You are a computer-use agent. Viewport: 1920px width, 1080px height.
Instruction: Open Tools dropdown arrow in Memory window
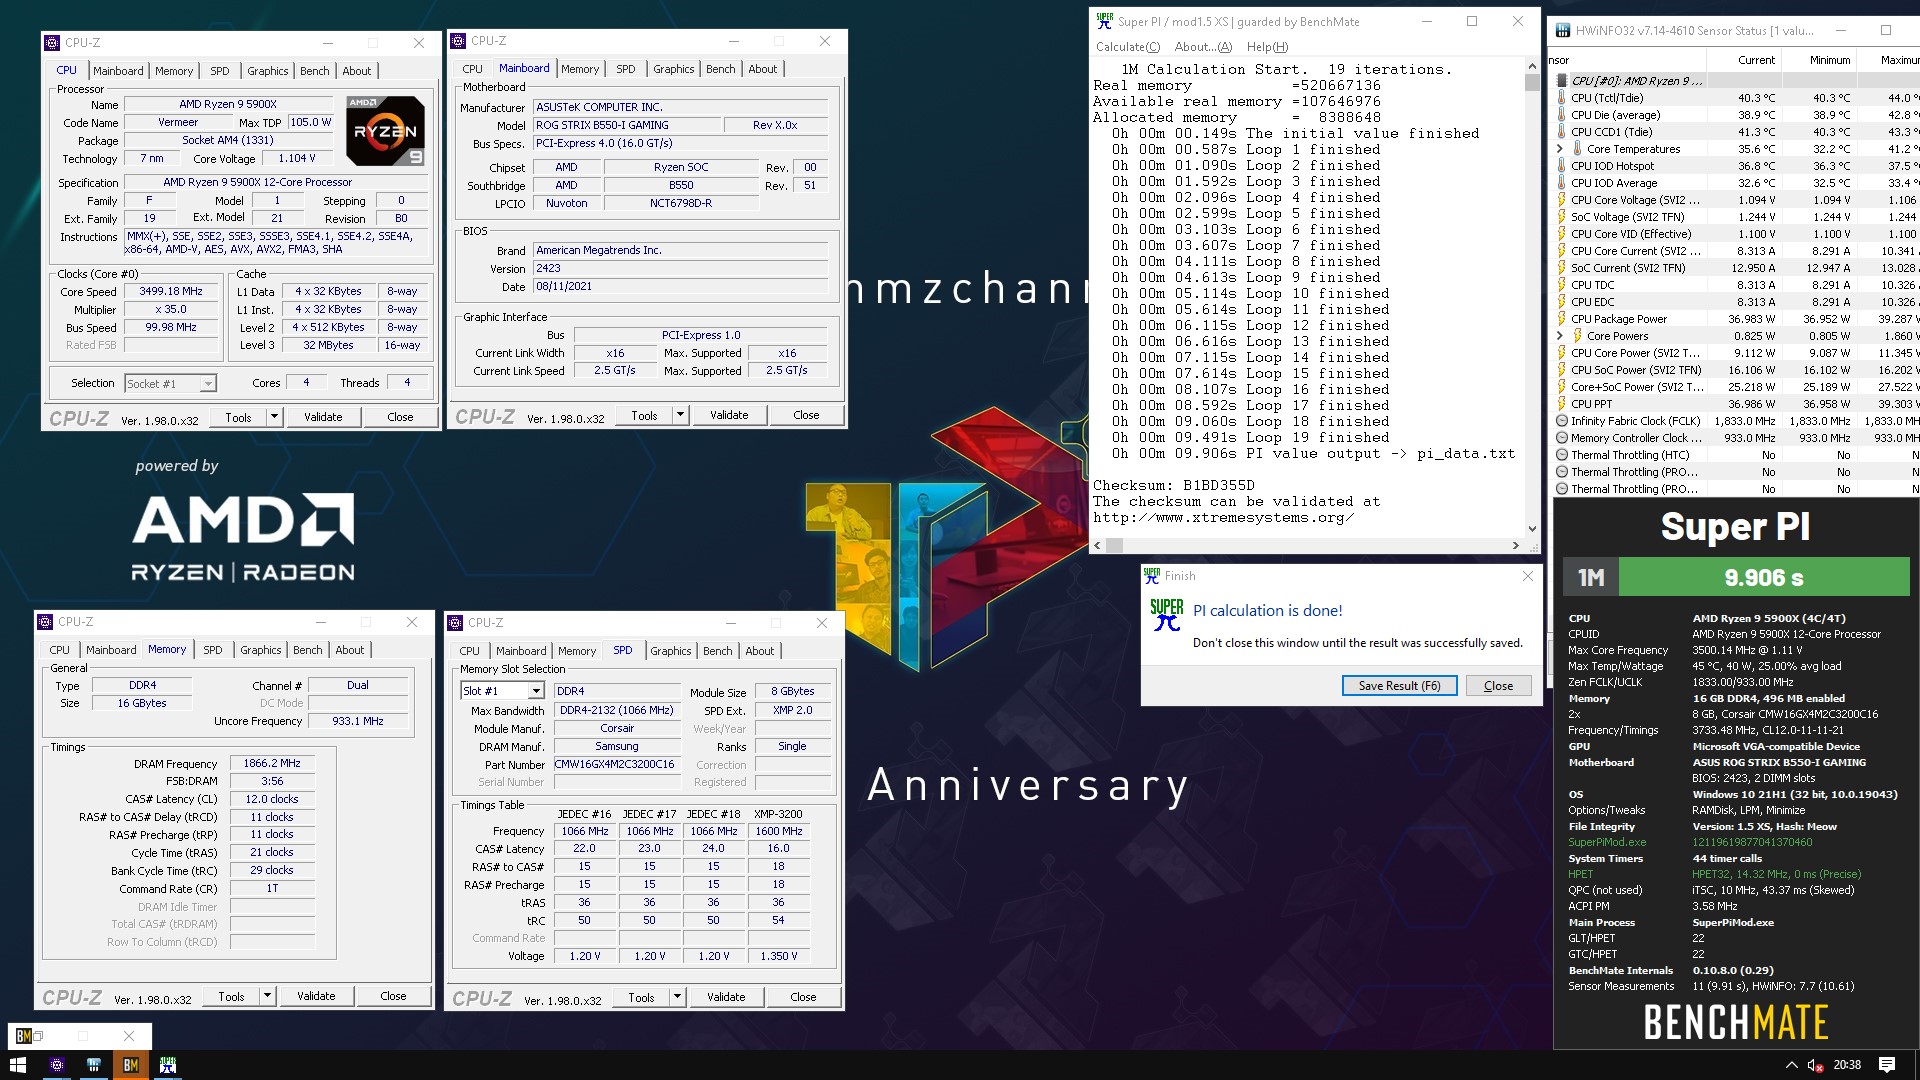click(x=267, y=996)
